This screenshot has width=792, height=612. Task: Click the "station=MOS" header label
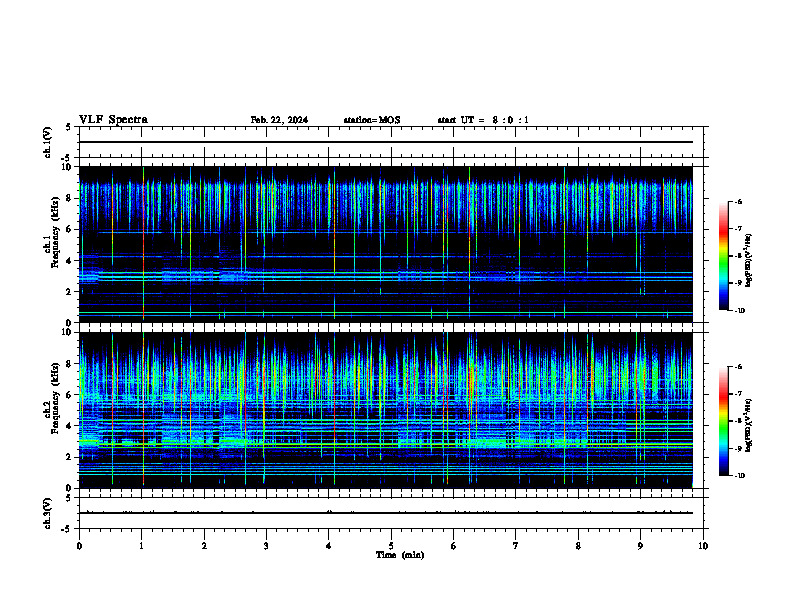(372, 120)
